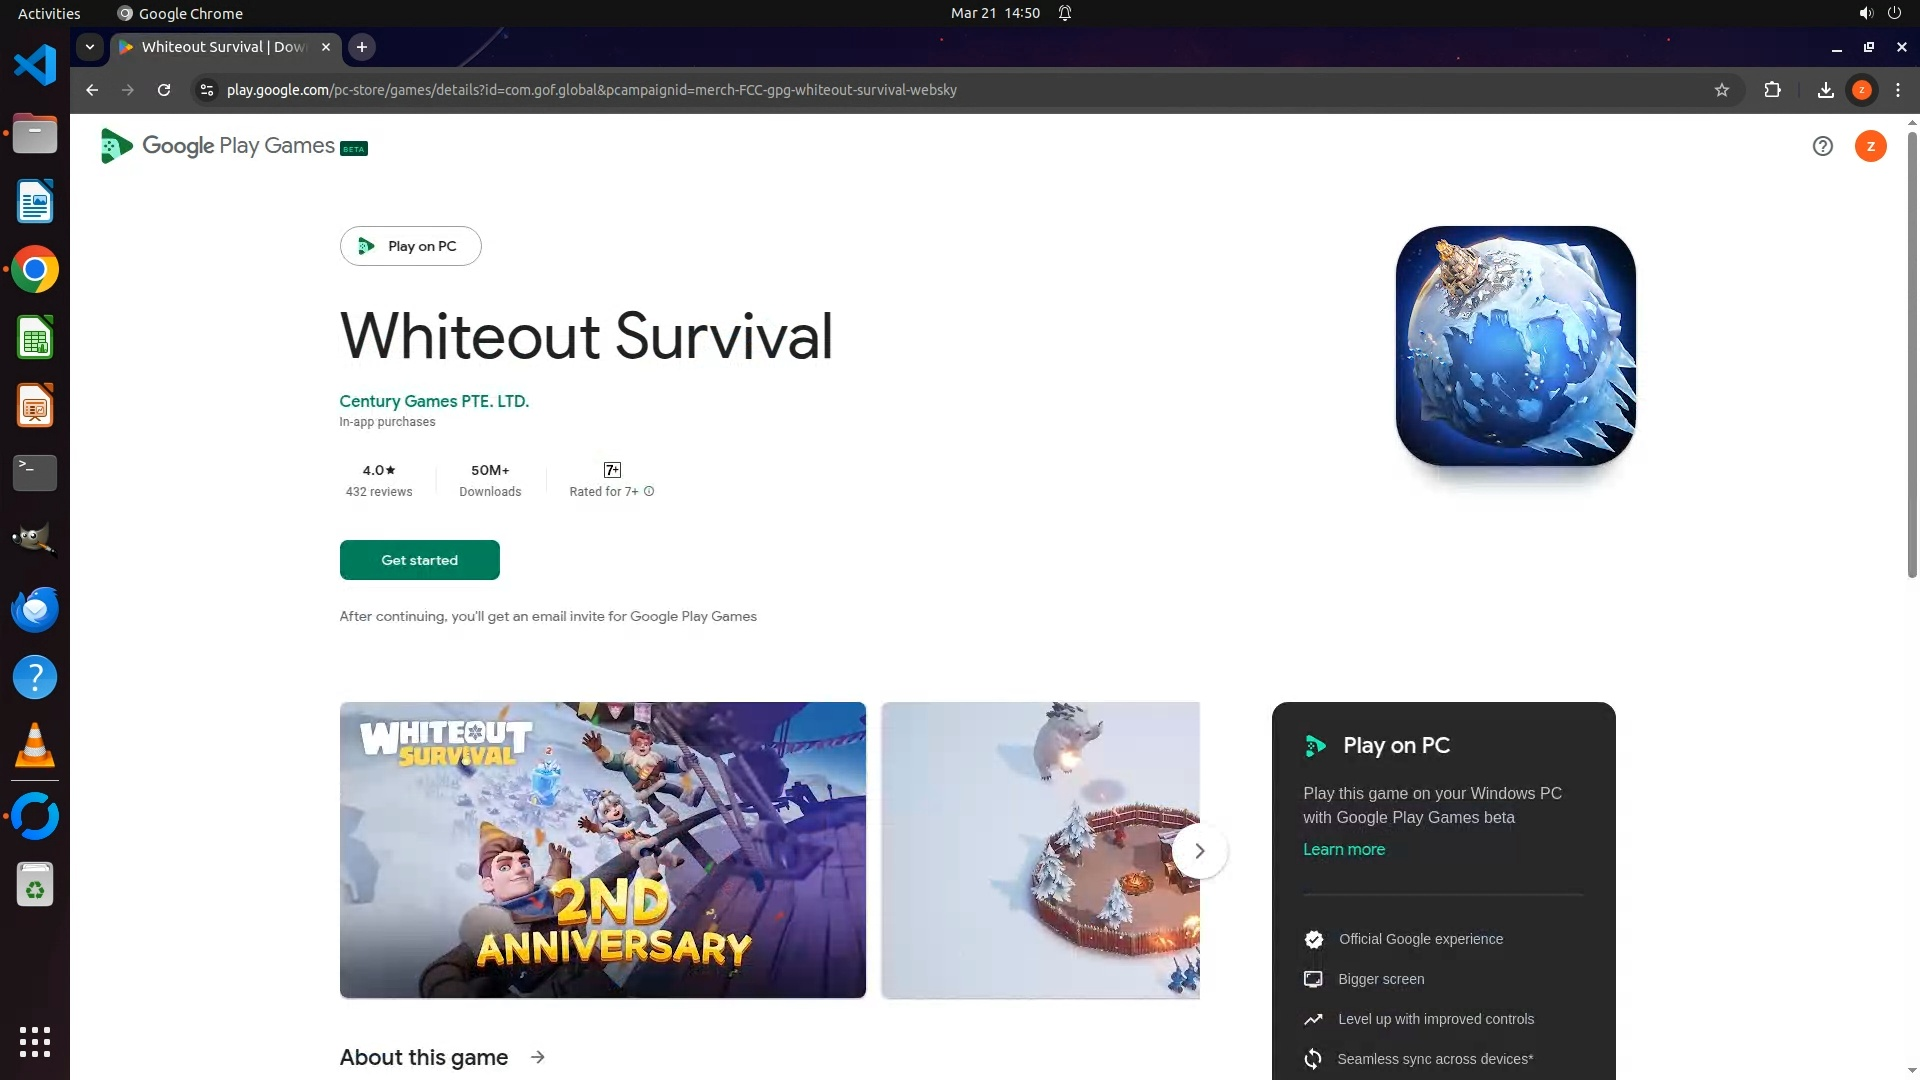The height and width of the screenshot is (1080, 1920).
Task: Open Chrome three-dot menu
Action: 1898,90
